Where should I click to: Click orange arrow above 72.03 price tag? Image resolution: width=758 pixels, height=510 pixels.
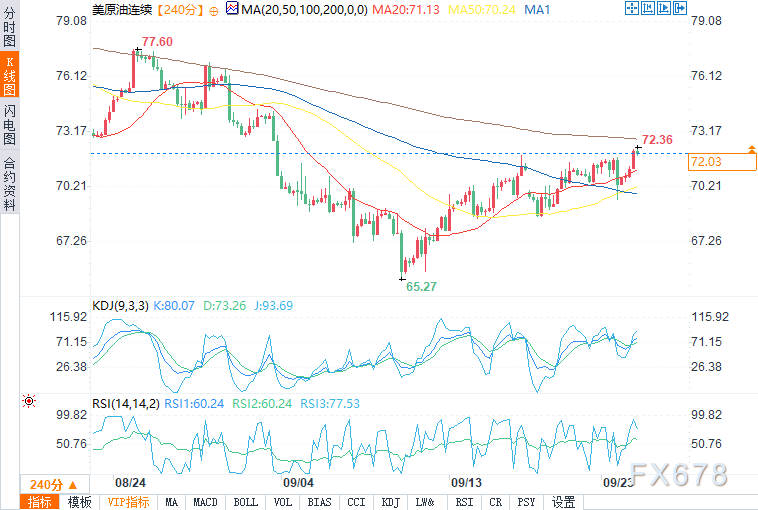click(x=752, y=149)
